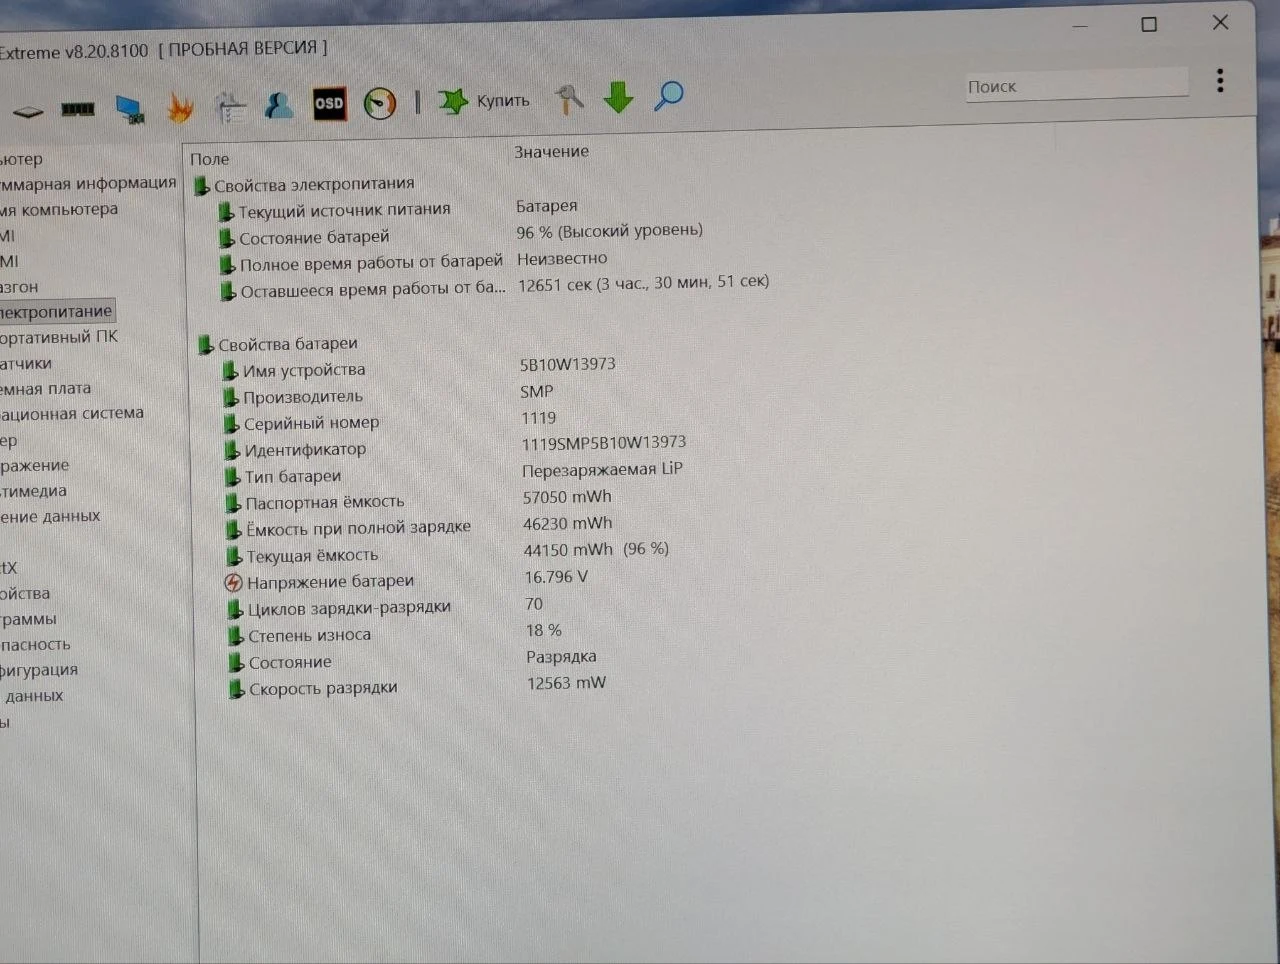Open the Суммарная информация sidebar item
Image resolution: width=1280 pixels, height=964 pixels.
click(88, 183)
